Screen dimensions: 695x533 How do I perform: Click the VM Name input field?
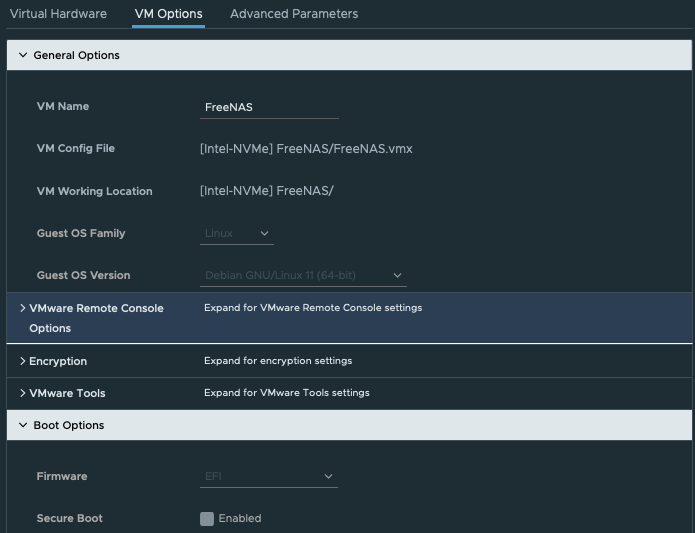pyautogui.click(x=269, y=107)
